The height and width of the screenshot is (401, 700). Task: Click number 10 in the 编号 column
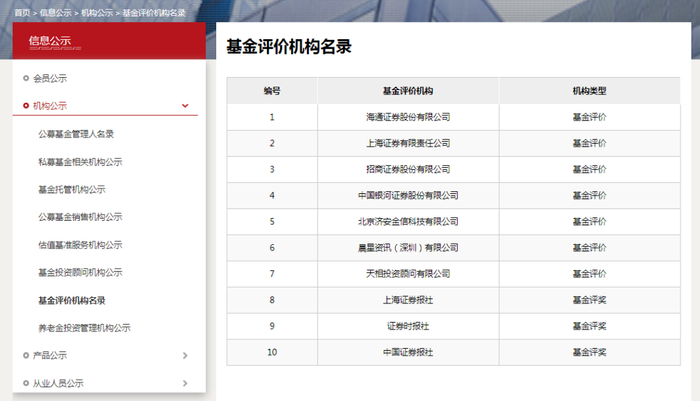click(272, 352)
